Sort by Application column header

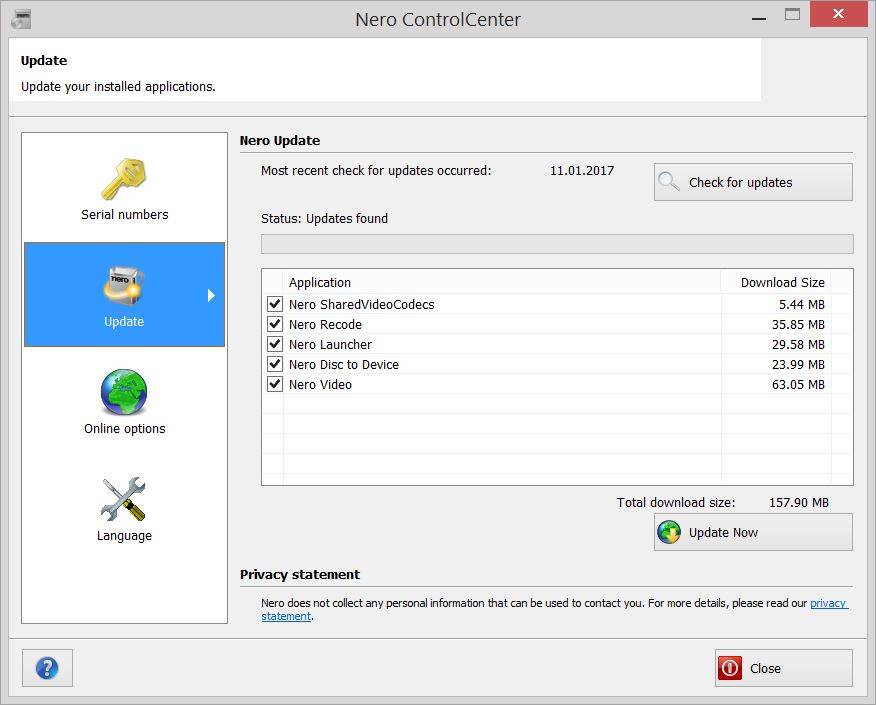point(320,283)
